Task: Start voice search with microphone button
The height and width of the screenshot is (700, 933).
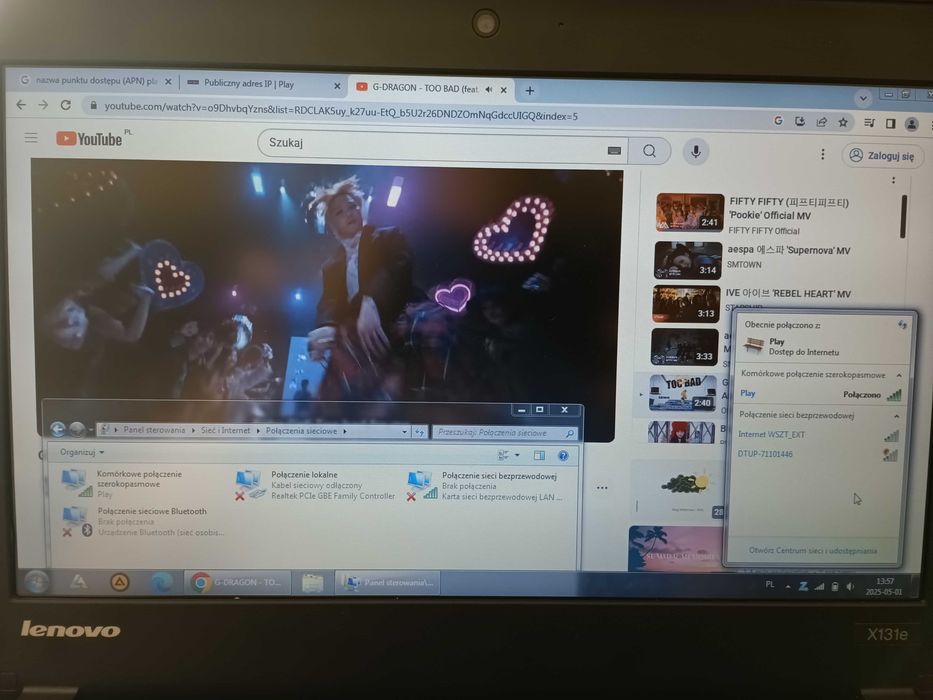Action: point(696,152)
